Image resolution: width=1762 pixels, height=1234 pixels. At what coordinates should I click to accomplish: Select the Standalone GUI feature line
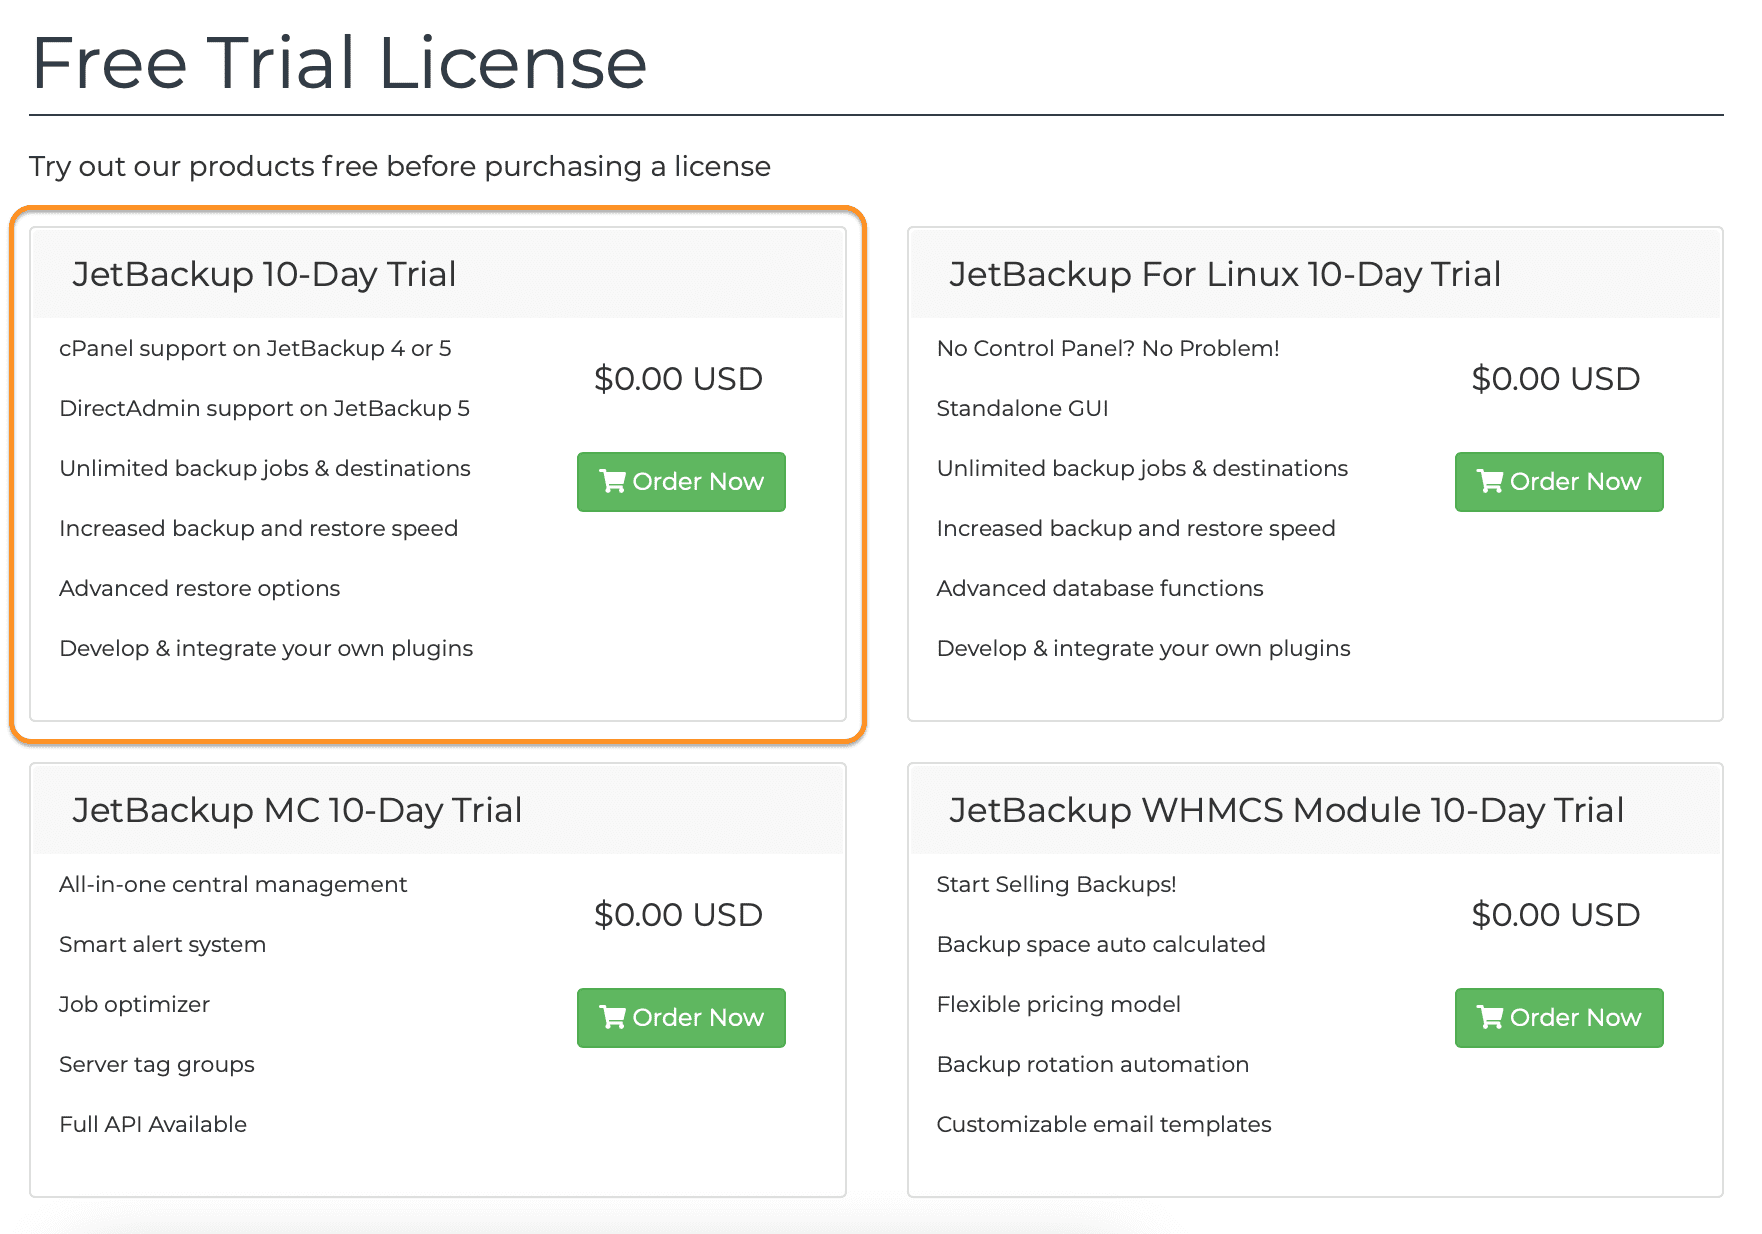[x=1022, y=408]
